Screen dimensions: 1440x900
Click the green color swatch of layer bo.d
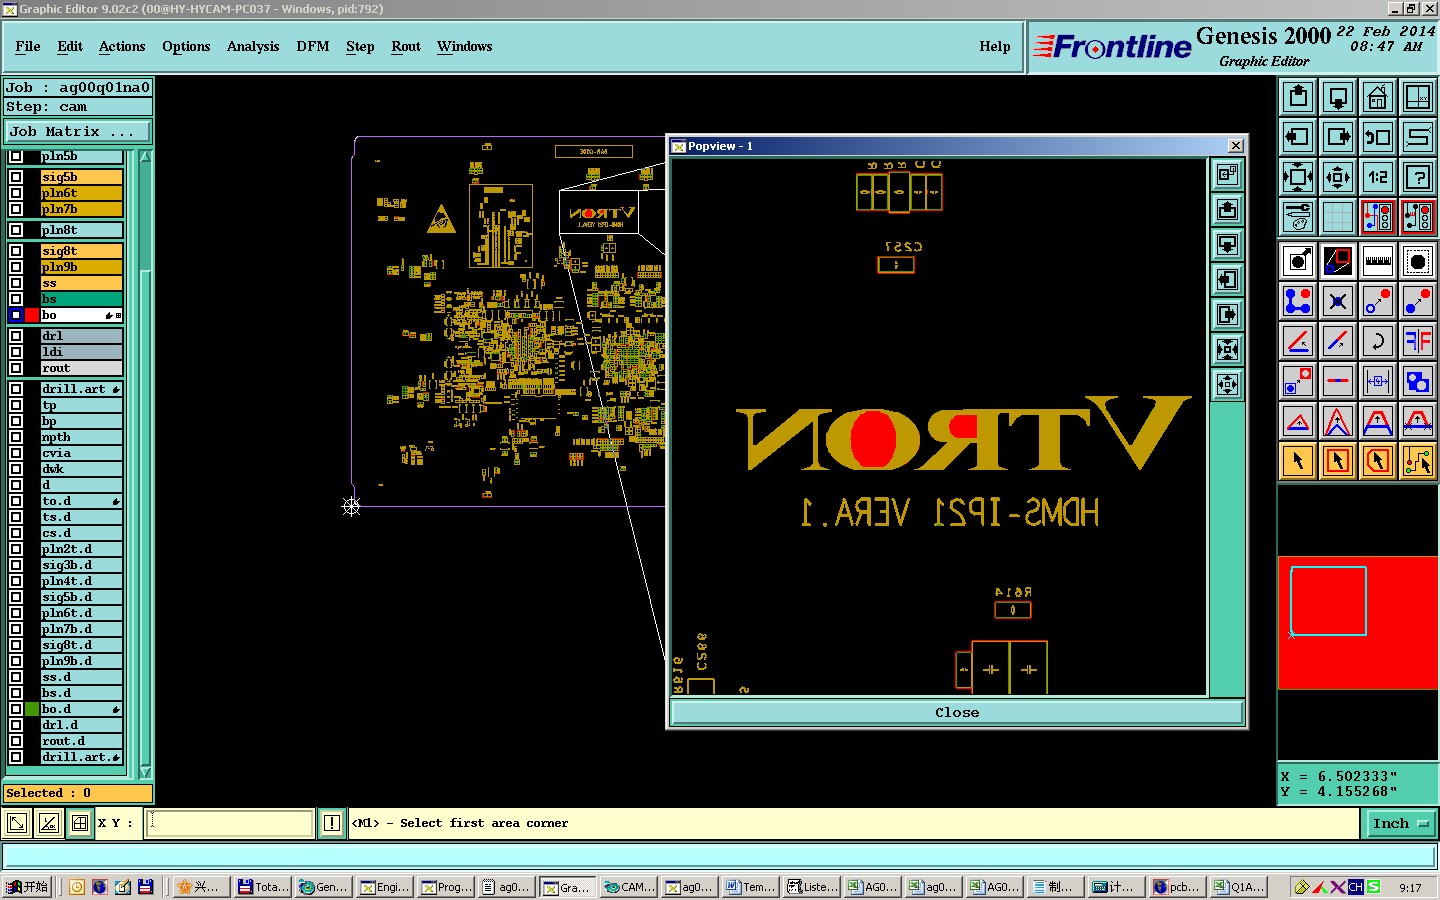[32, 709]
